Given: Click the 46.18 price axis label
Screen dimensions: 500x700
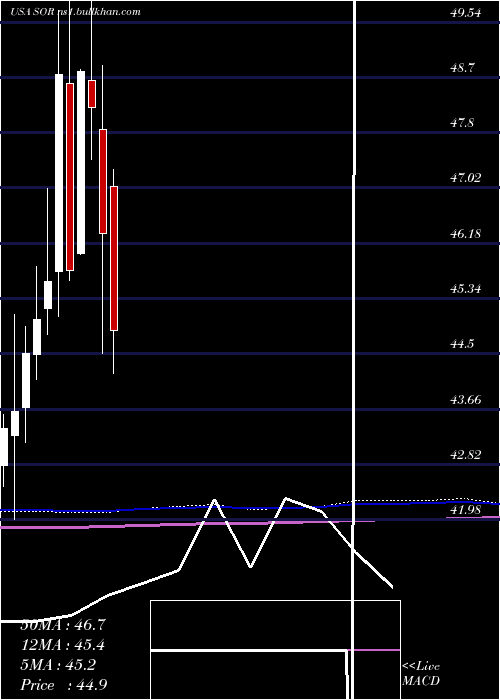Looking at the screenshot, I should click(466, 234).
